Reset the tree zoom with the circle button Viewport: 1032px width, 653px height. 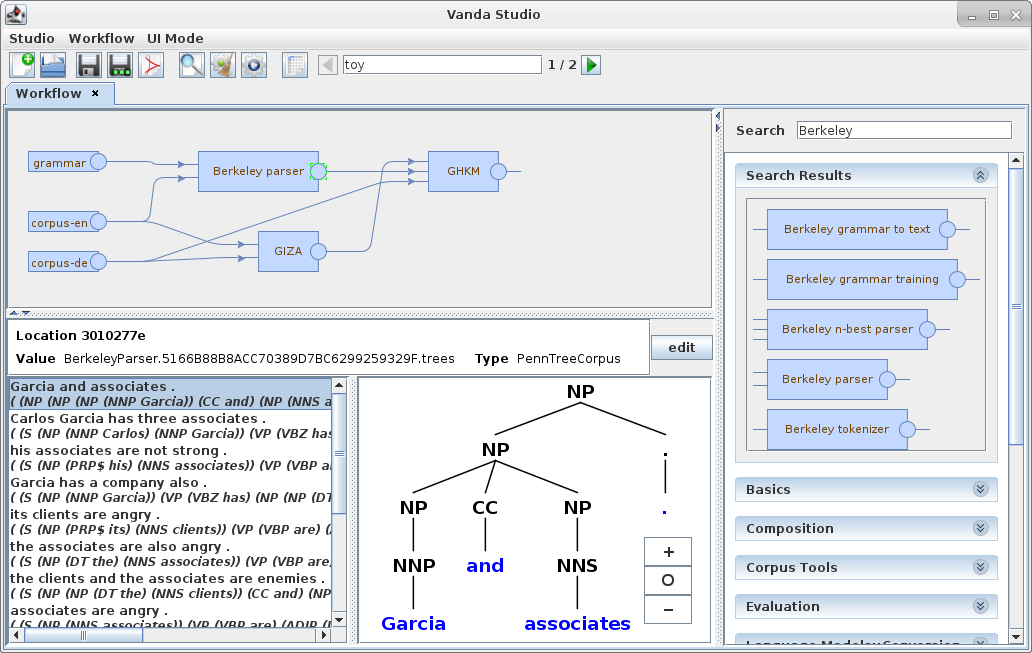coord(668,580)
